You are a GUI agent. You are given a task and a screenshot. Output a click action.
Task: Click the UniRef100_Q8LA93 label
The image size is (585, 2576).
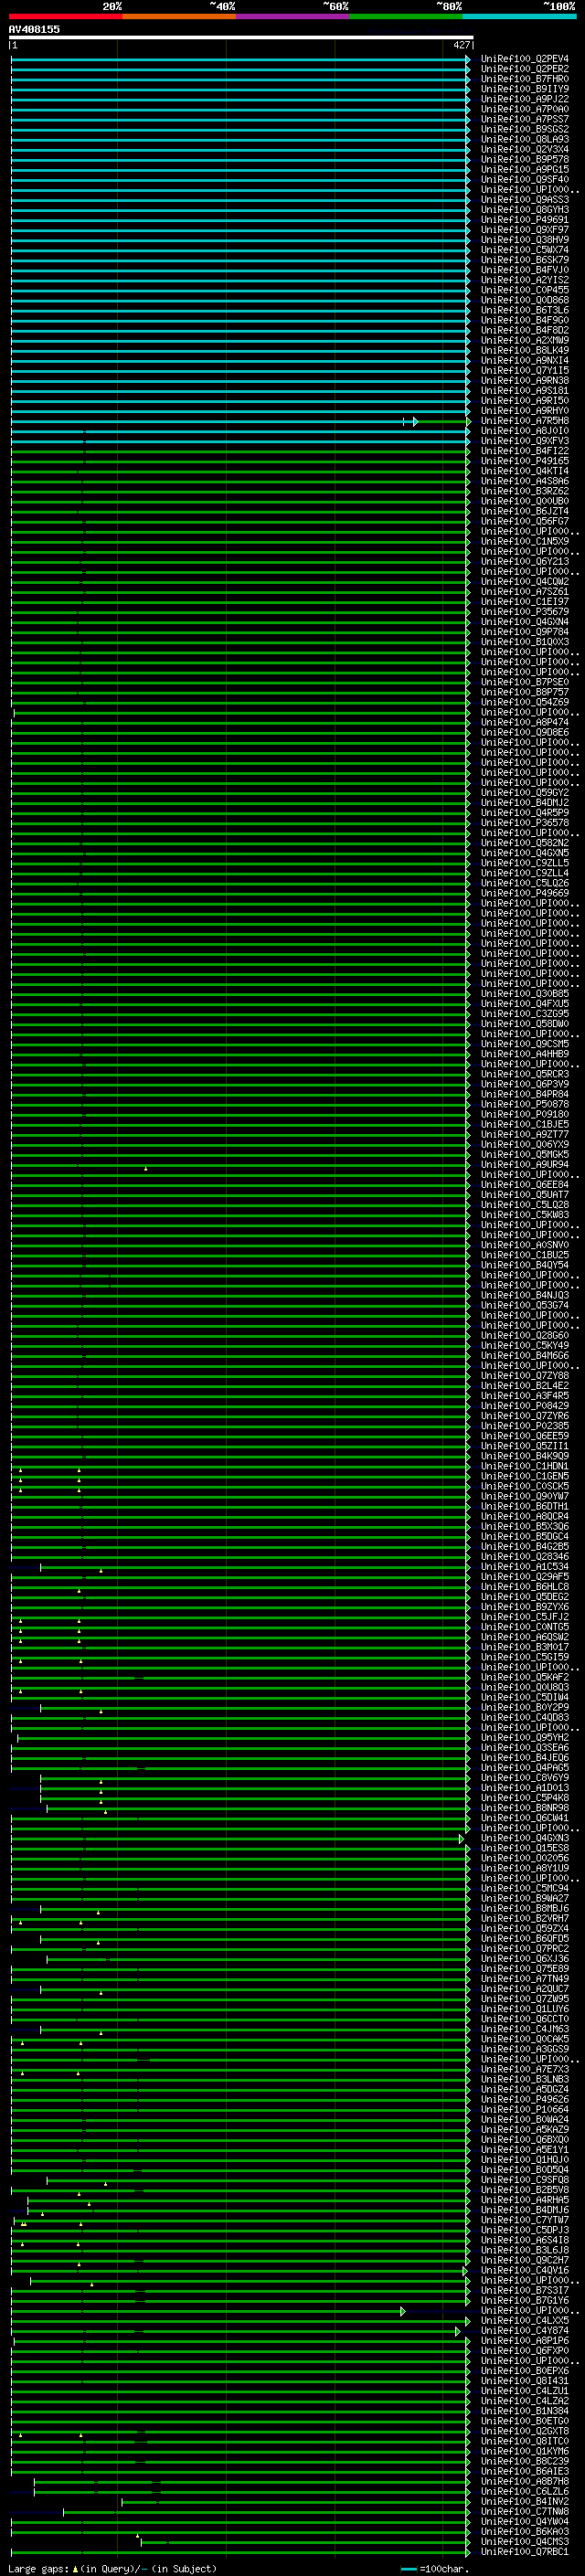(x=524, y=139)
